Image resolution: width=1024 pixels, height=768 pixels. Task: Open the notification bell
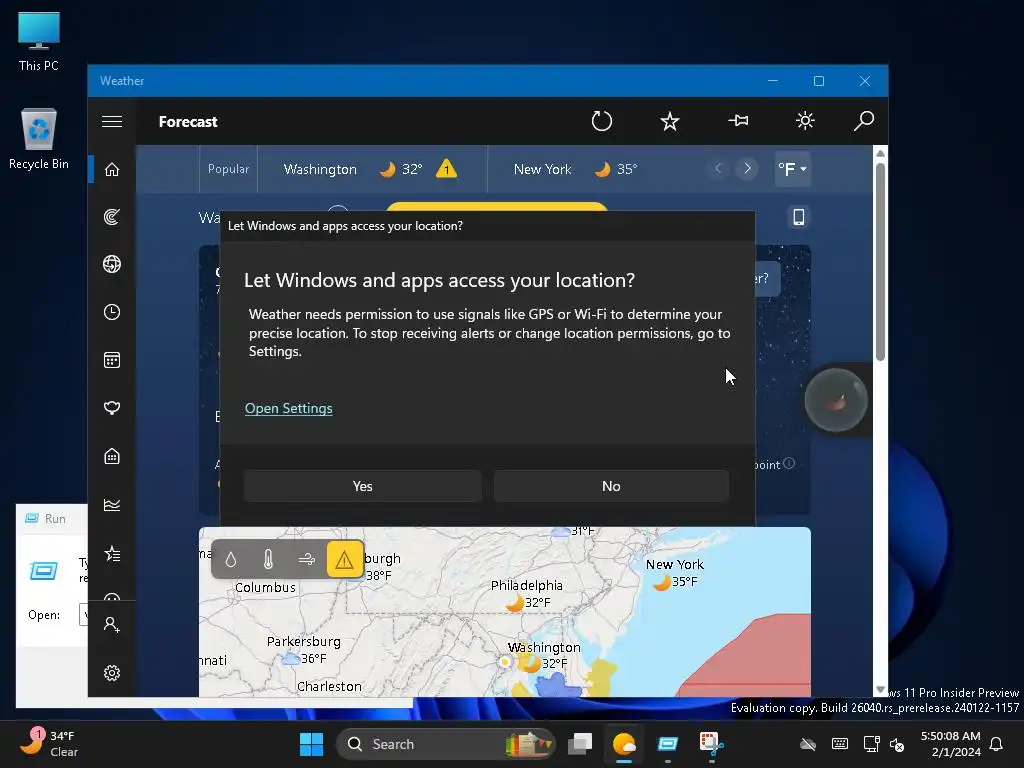pos(996,744)
